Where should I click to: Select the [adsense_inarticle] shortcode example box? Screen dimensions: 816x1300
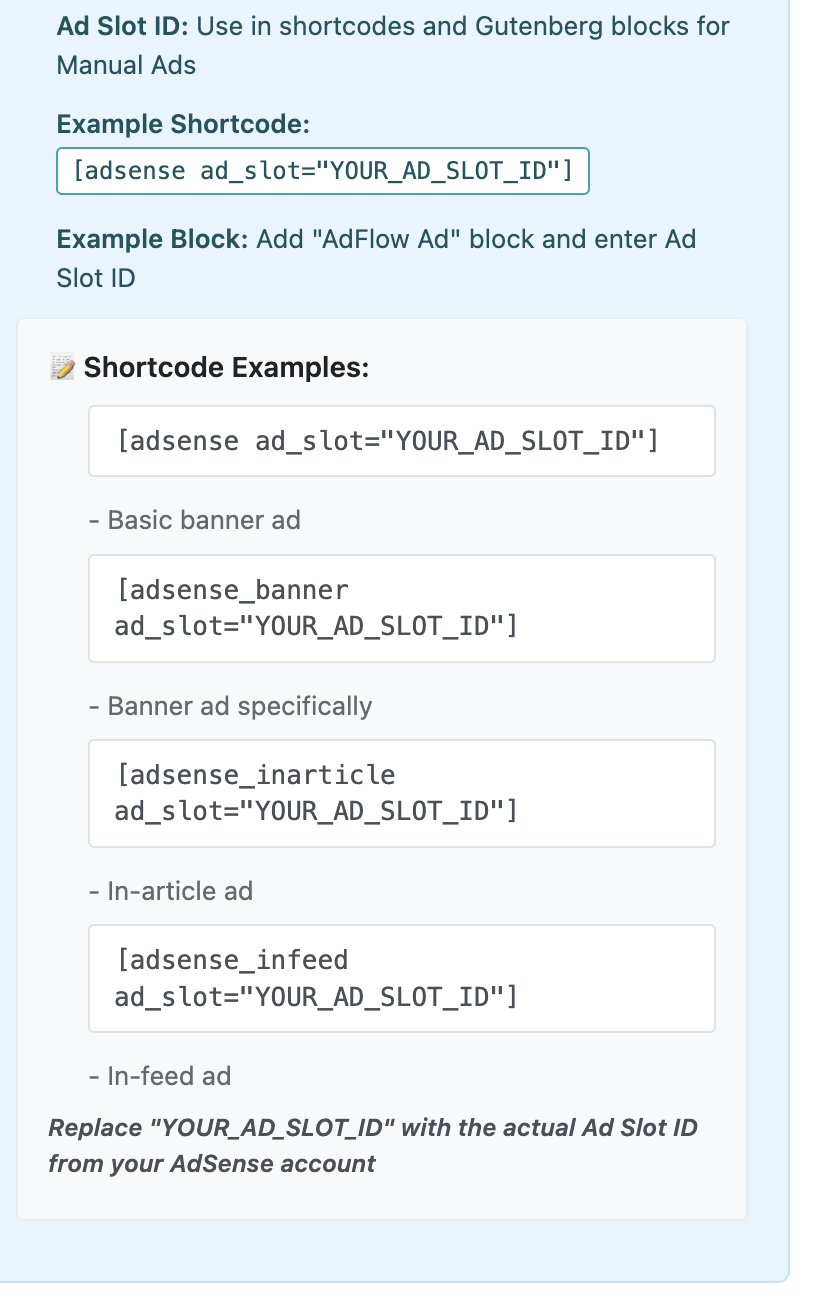point(402,793)
